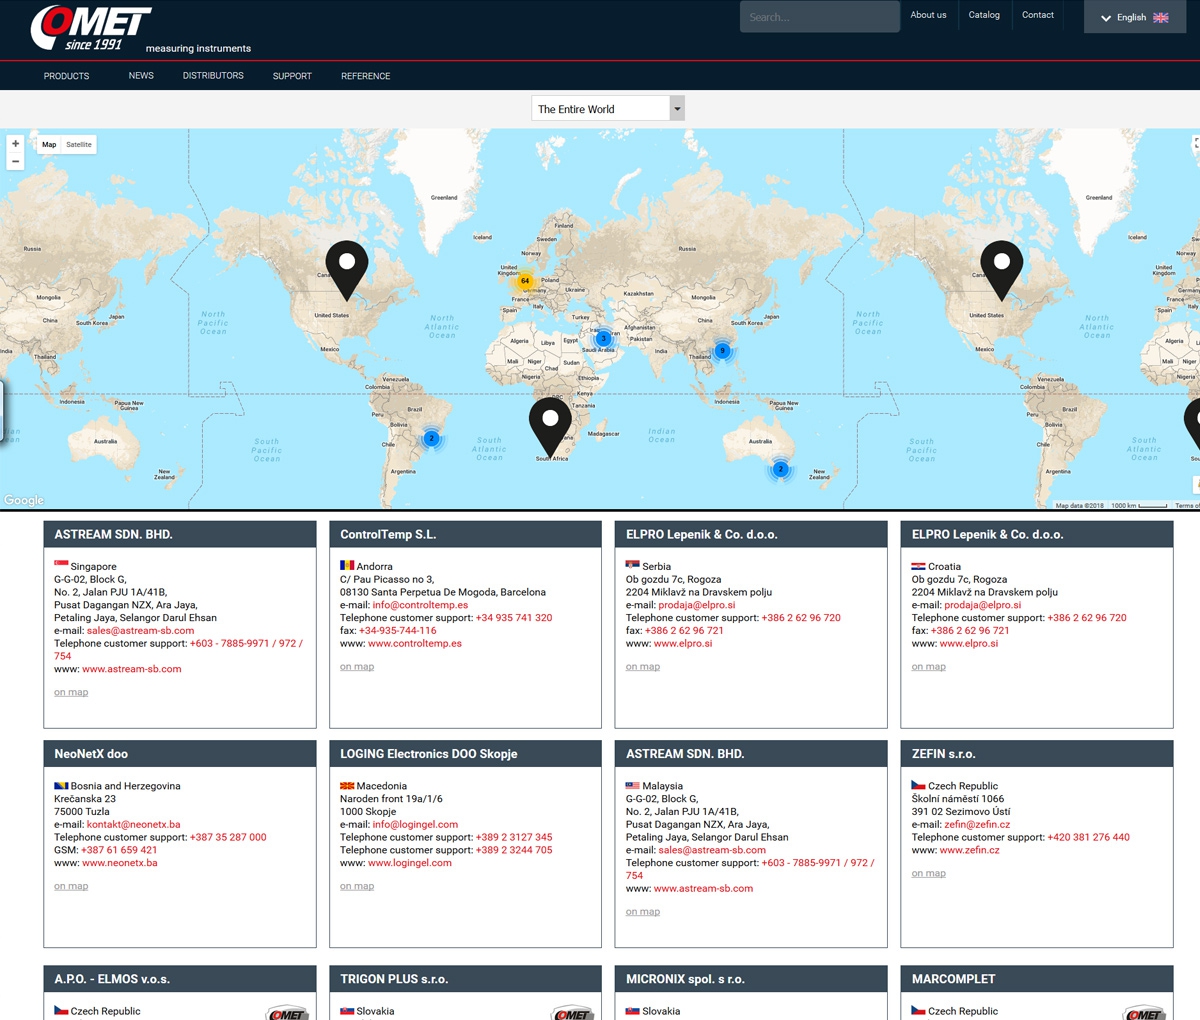Email kontakt@neonetx.ba
Screen dimensions: 1200x1020
coord(134,825)
